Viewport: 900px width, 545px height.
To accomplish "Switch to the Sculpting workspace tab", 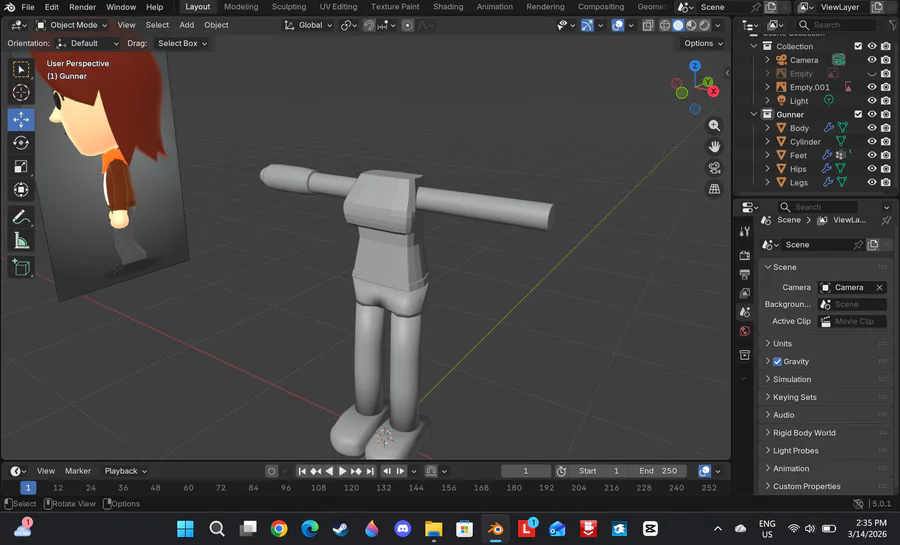I will (x=289, y=7).
